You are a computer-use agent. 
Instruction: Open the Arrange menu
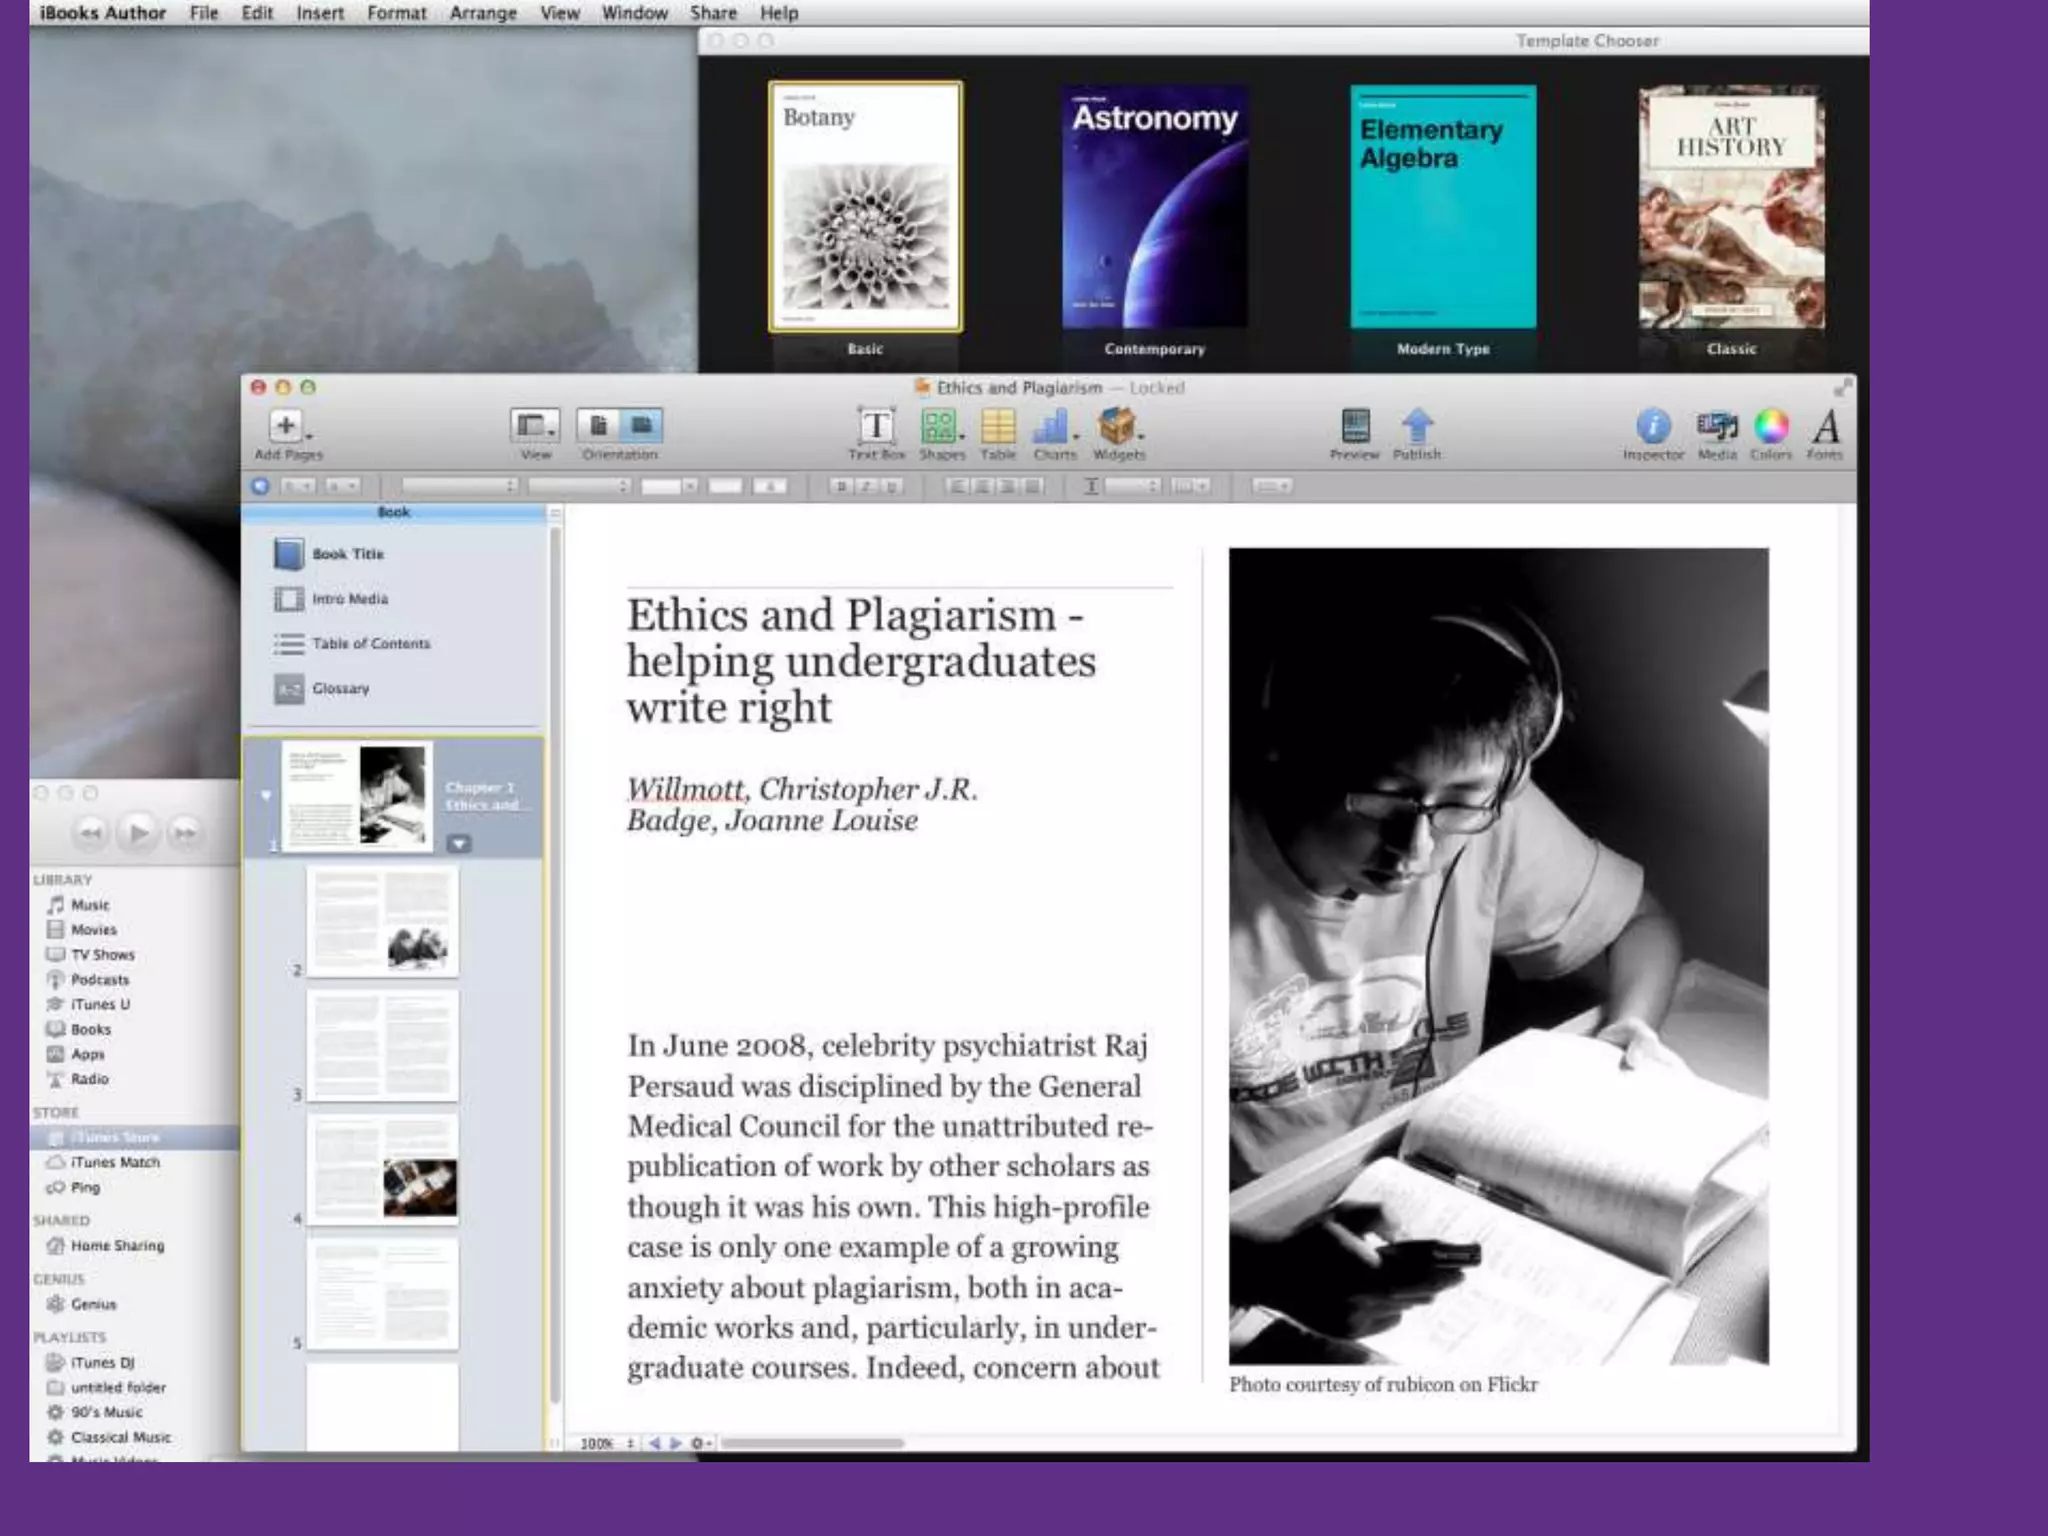pos(483,13)
